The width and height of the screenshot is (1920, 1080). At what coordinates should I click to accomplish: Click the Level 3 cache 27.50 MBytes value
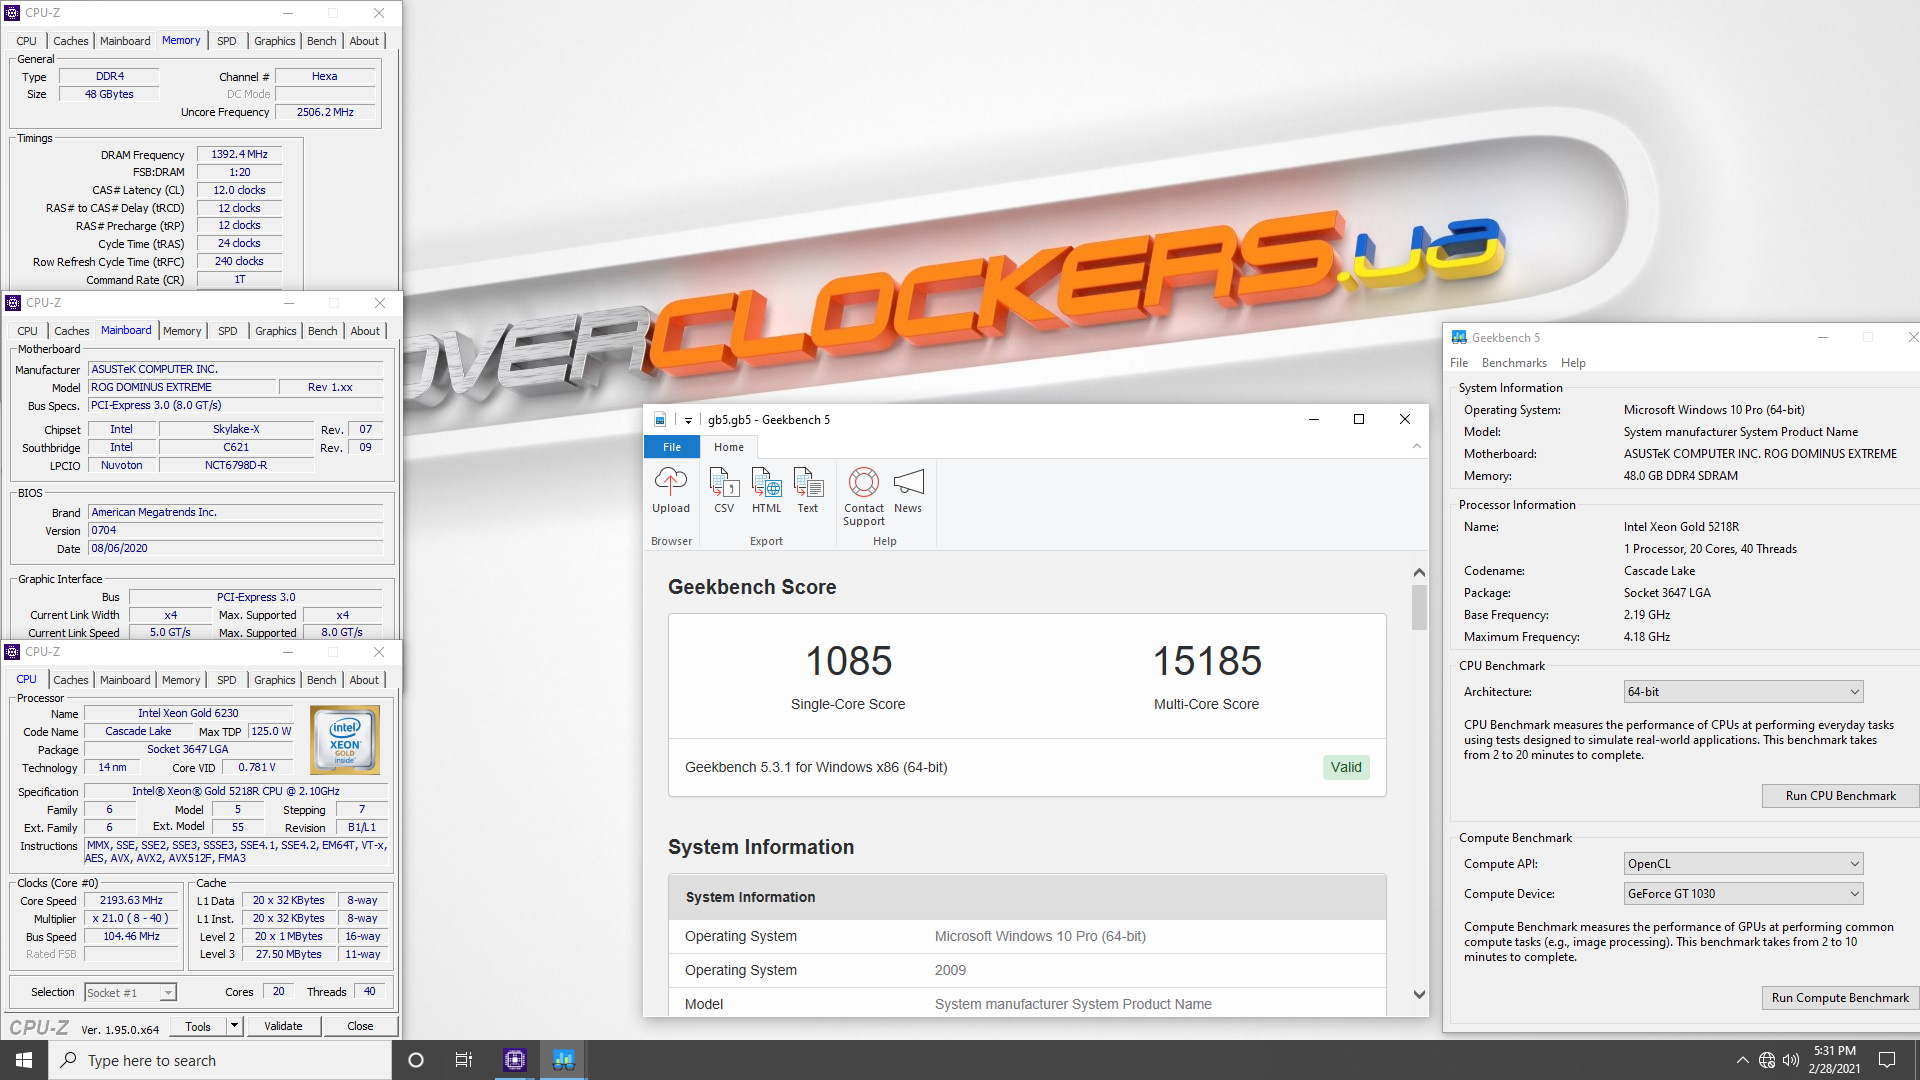coord(289,954)
